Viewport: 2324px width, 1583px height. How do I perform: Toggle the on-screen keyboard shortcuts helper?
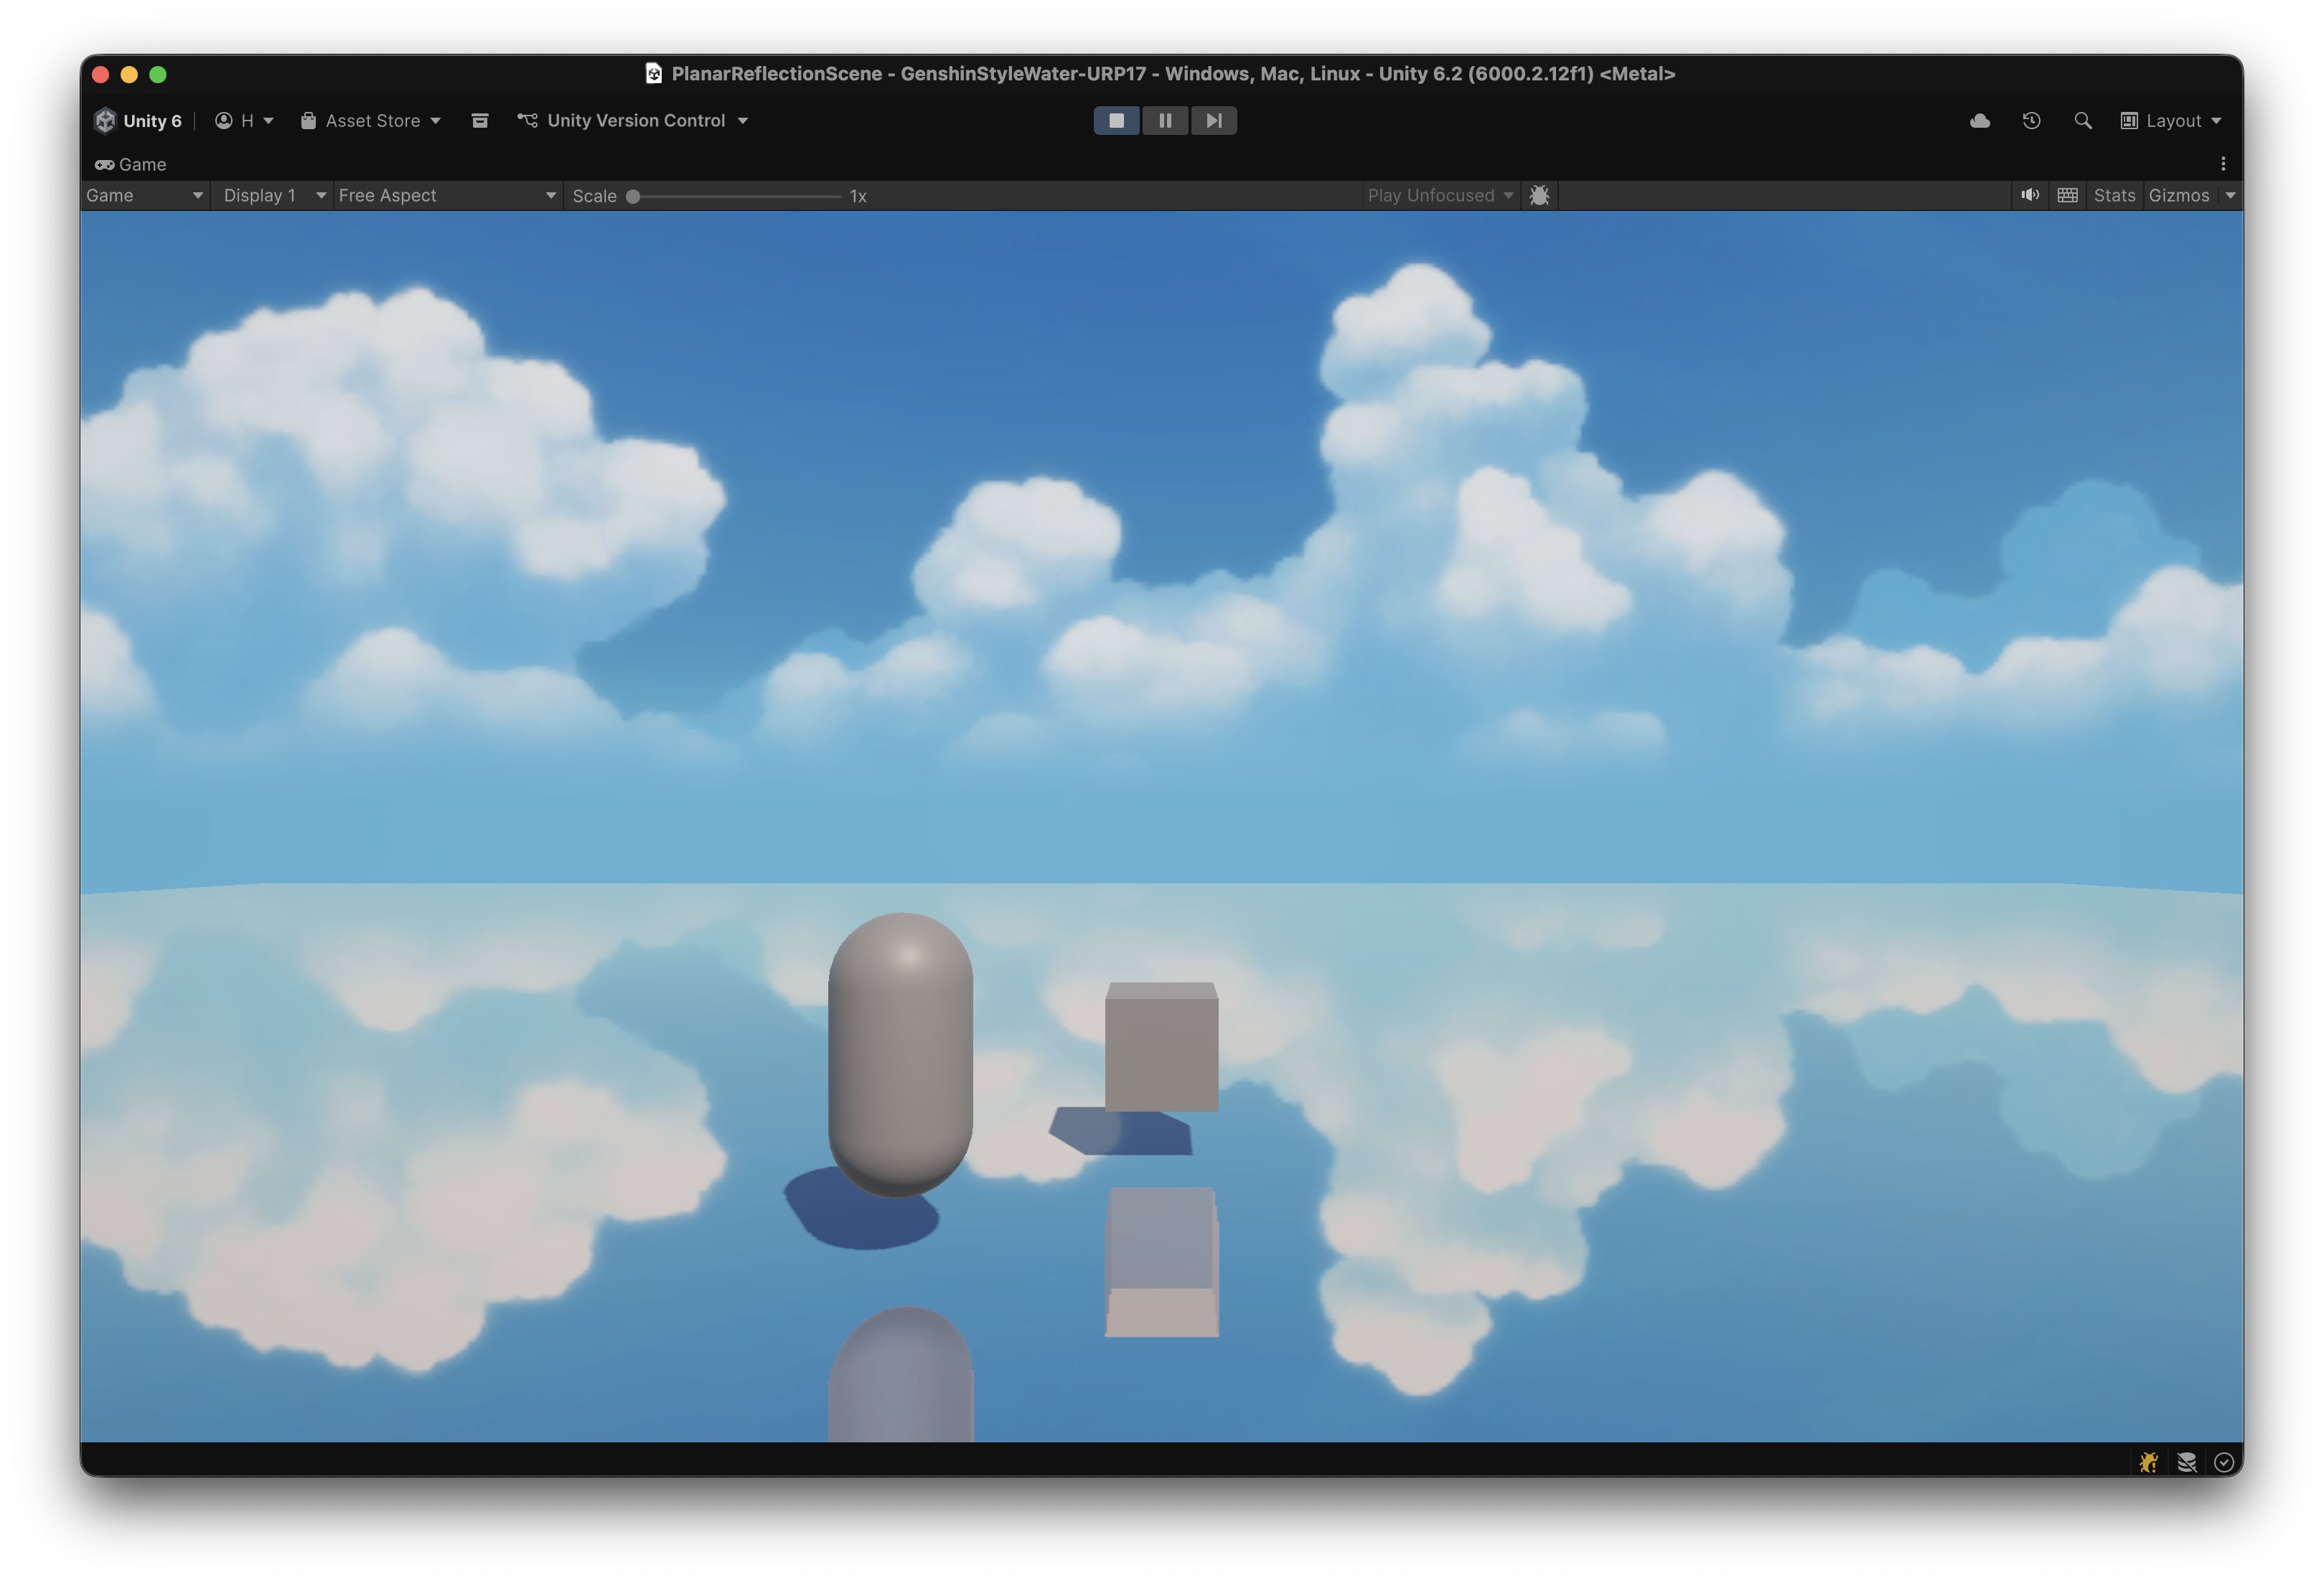click(2067, 195)
